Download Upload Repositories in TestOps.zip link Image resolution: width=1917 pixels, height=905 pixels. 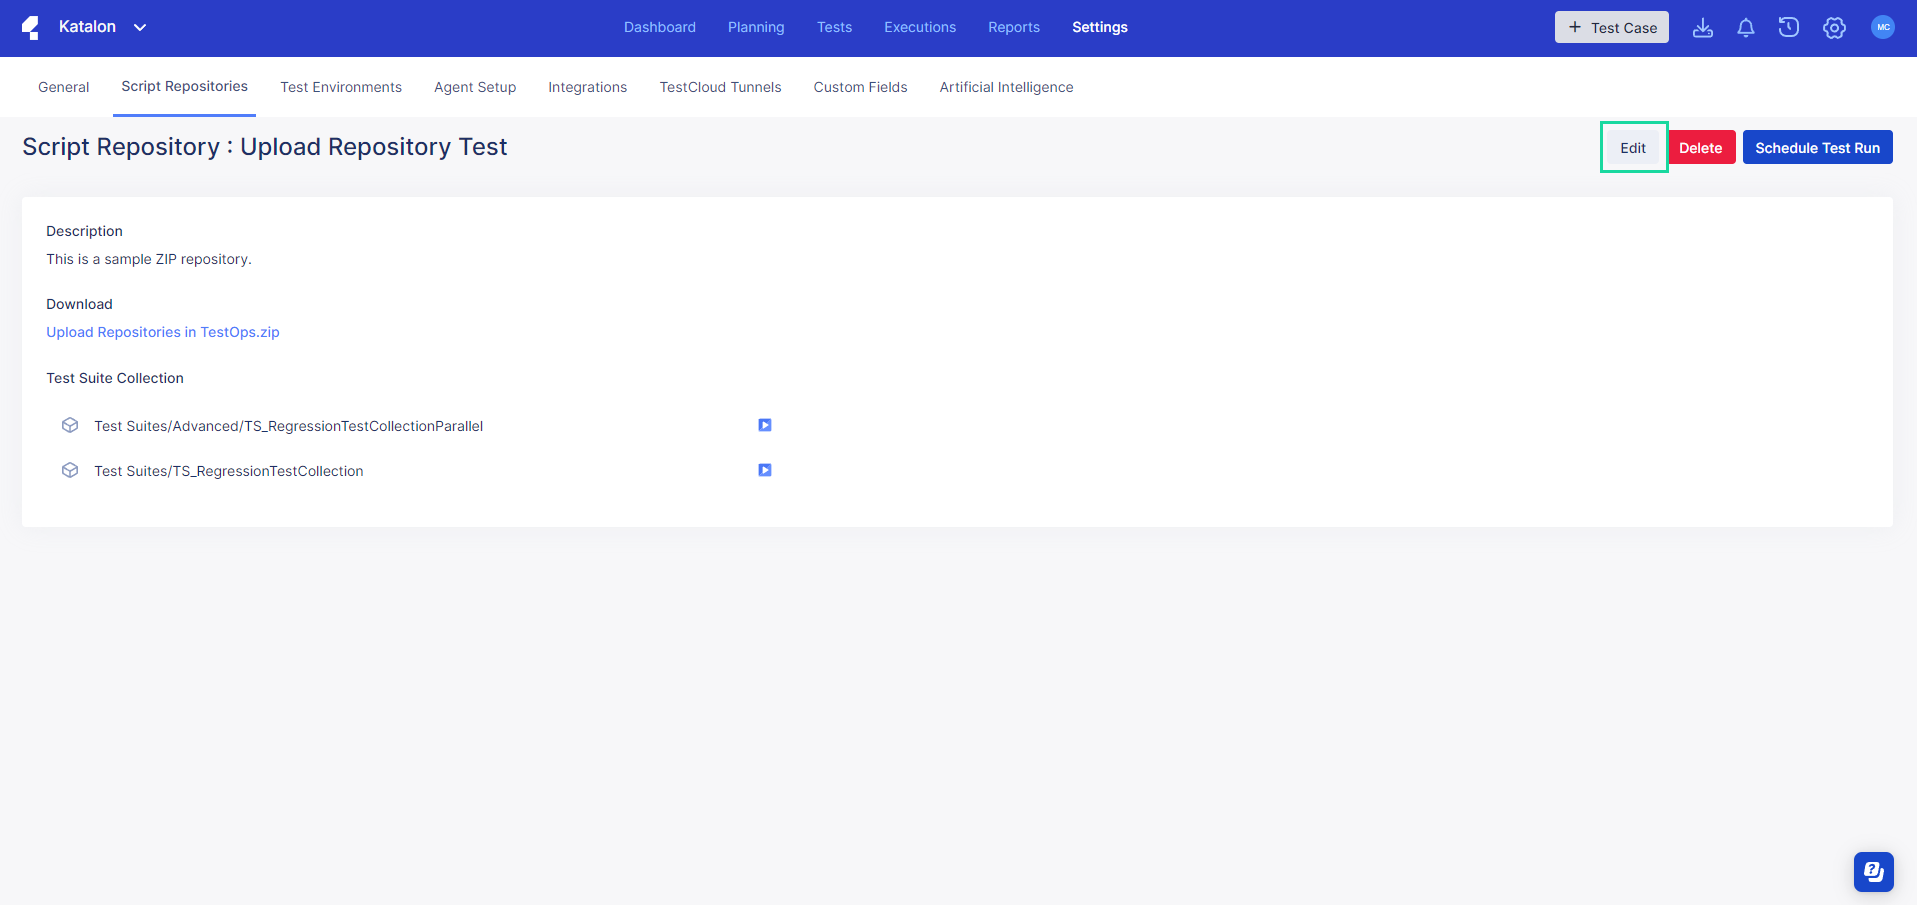coord(162,331)
